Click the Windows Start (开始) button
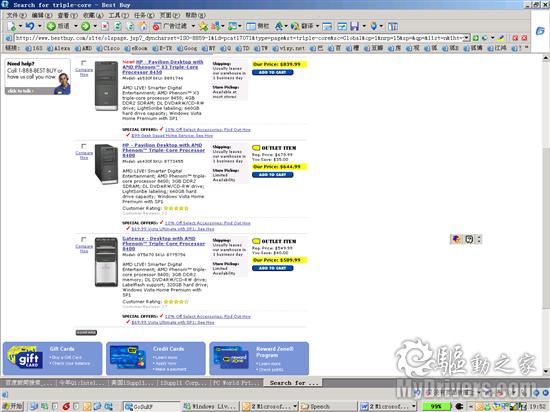Image resolution: width=550 pixels, height=412 pixels. 13,406
